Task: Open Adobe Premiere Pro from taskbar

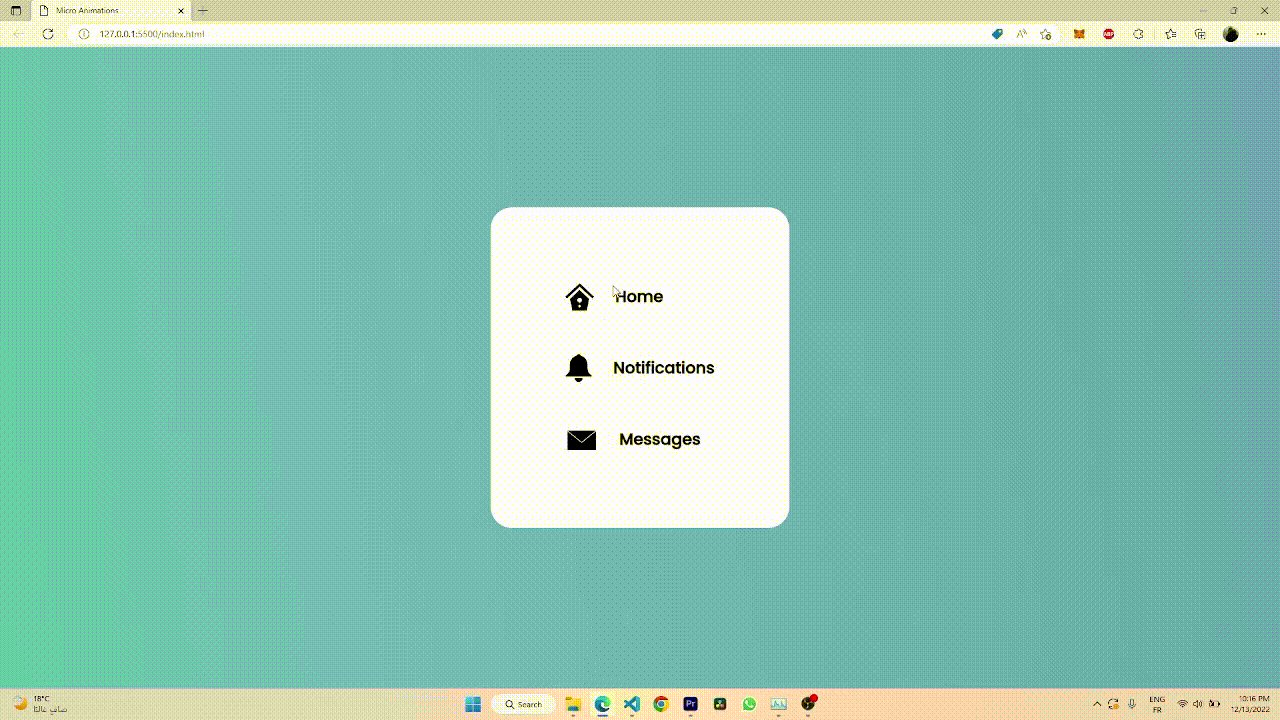Action: 690,704
